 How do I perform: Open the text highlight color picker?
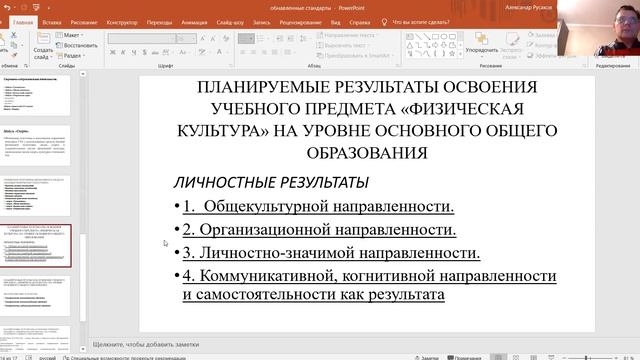tap(203, 52)
